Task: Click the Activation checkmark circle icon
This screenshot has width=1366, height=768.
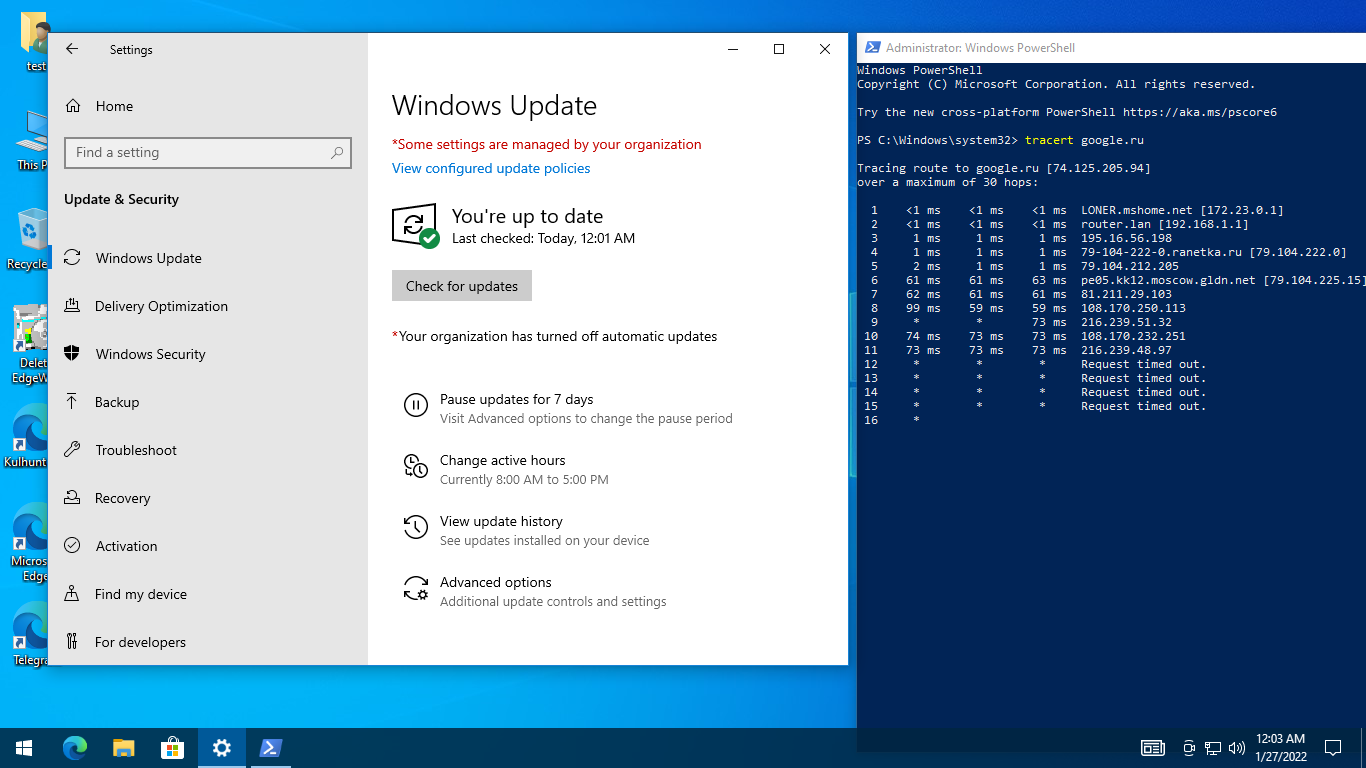Action: coord(72,546)
